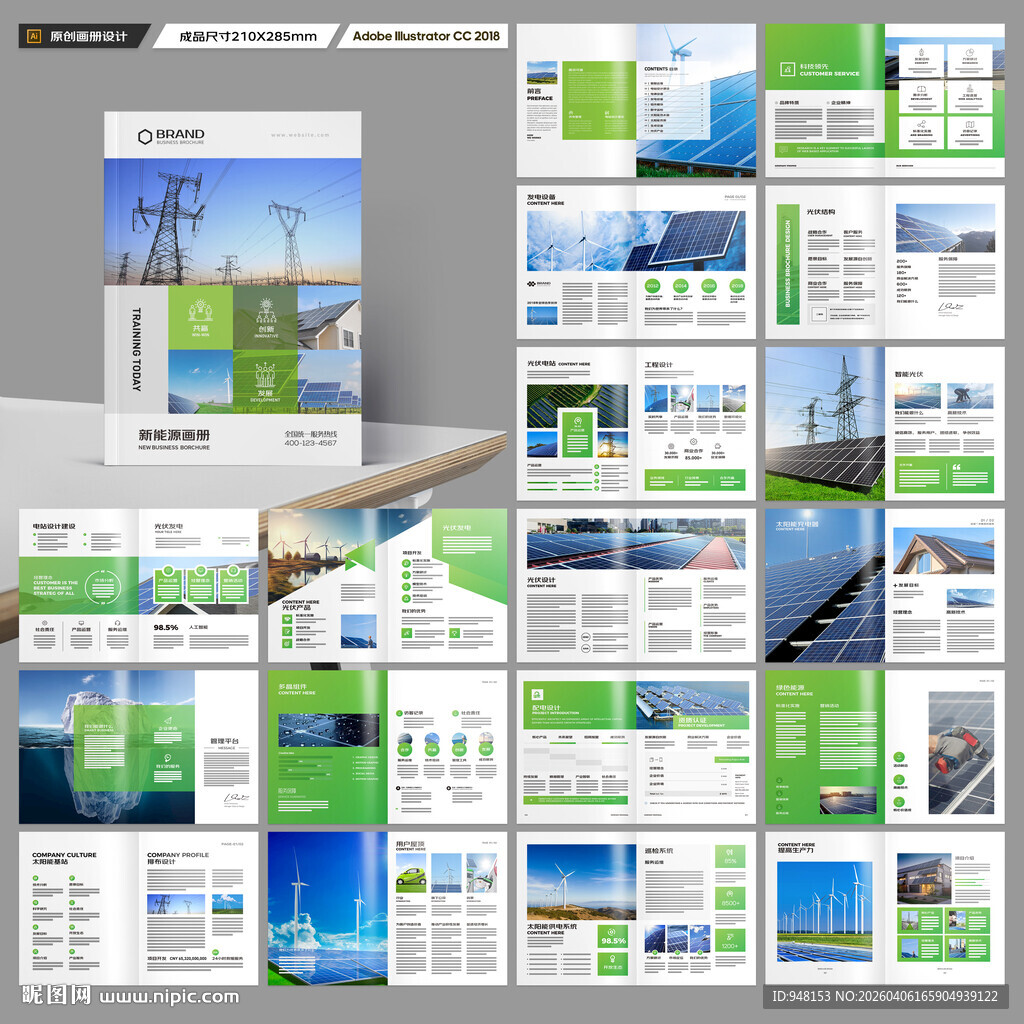Click the vertical TRAINING TODAY text
The width and height of the screenshot is (1024, 1024).
tap(136, 349)
